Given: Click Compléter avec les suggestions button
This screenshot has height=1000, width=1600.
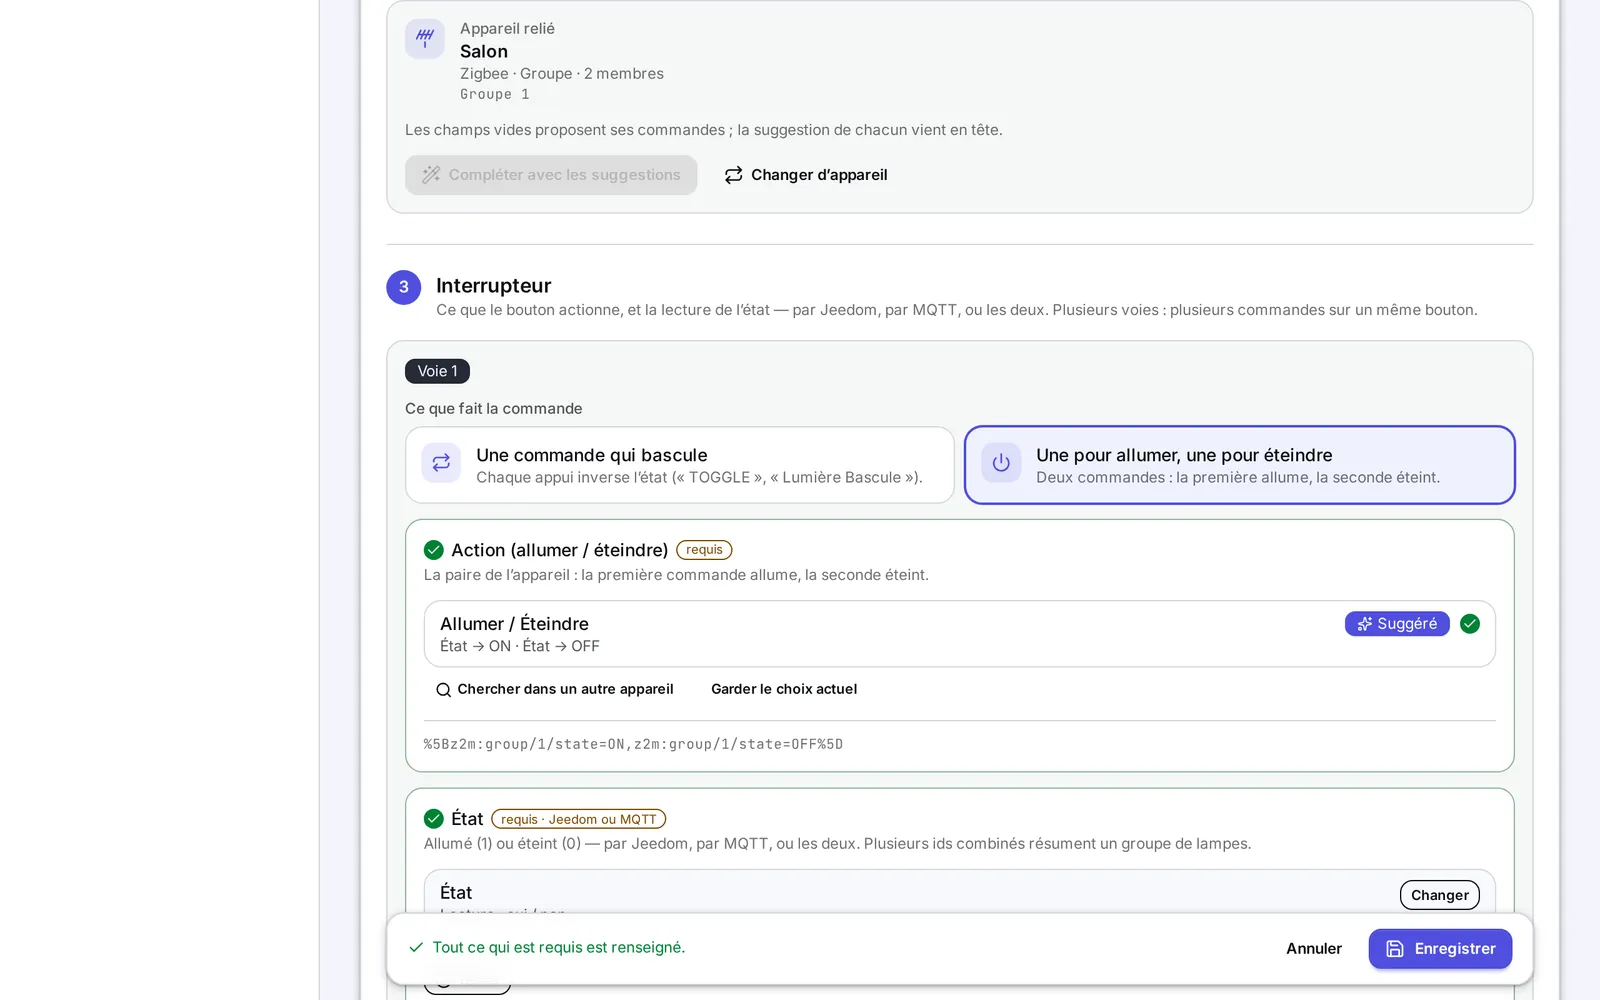Looking at the screenshot, I should point(551,175).
